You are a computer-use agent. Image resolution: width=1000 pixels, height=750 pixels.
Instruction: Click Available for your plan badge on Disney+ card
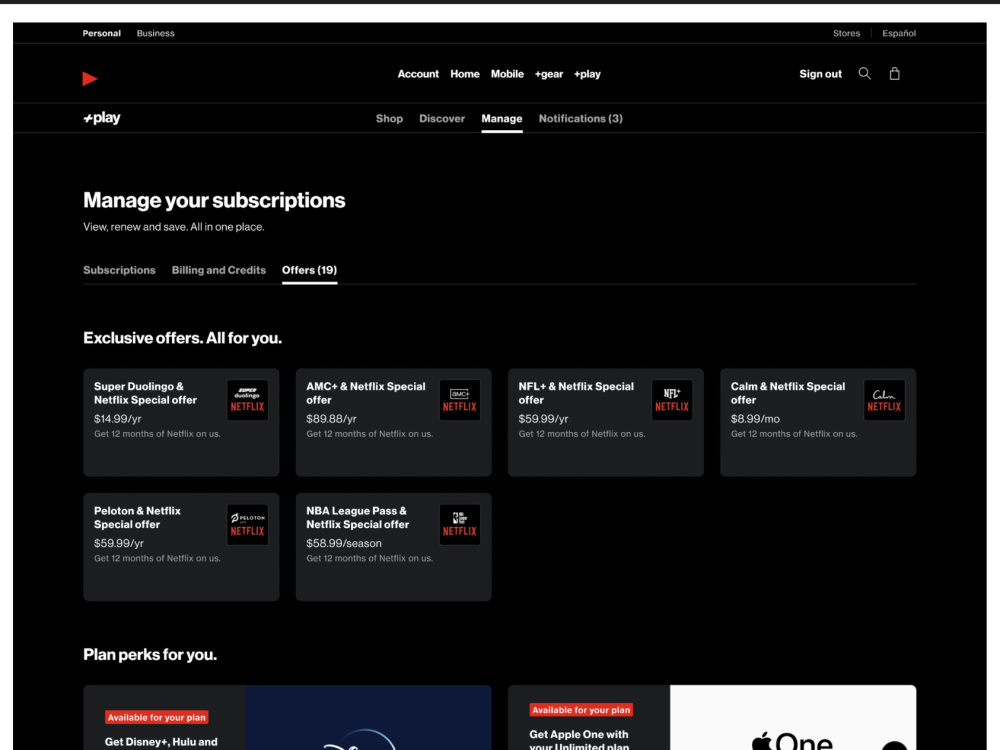tap(157, 717)
